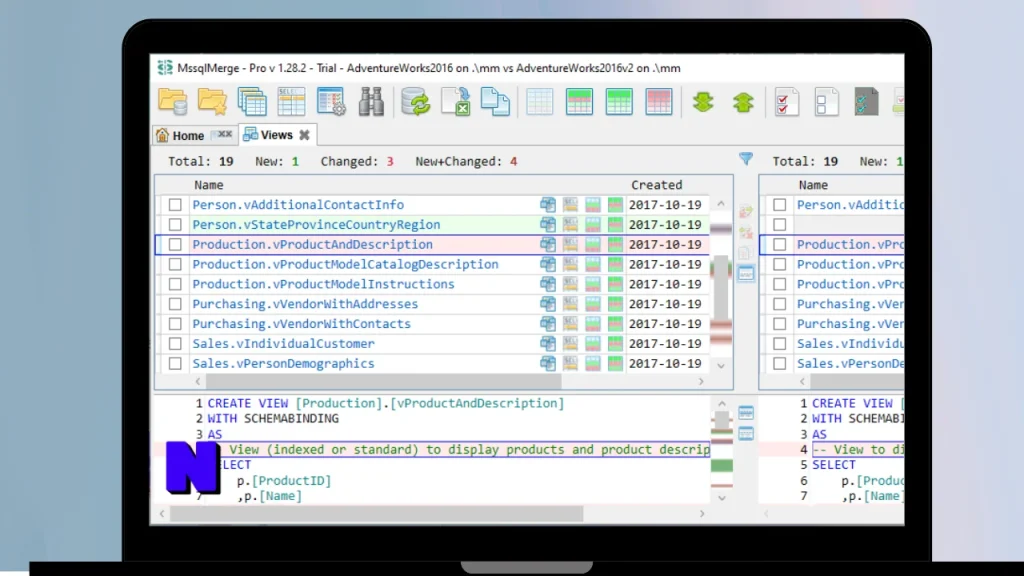
Task: Click the copy documents icon
Action: point(495,102)
